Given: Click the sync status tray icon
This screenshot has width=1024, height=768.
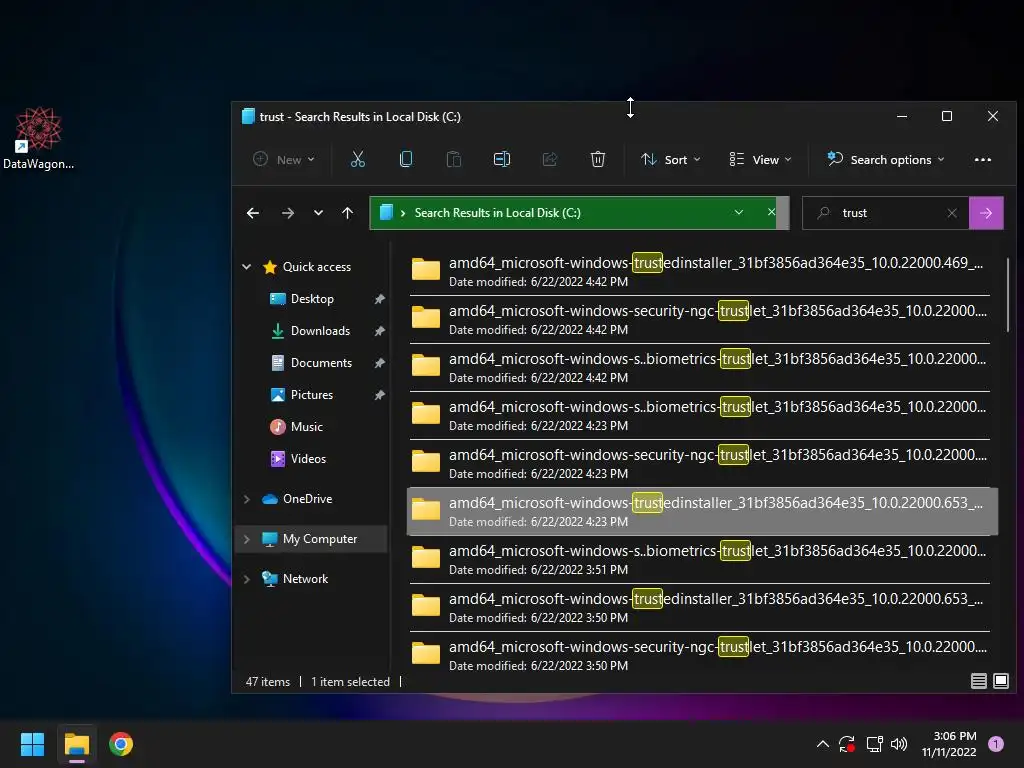Looking at the screenshot, I should coord(848,744).
